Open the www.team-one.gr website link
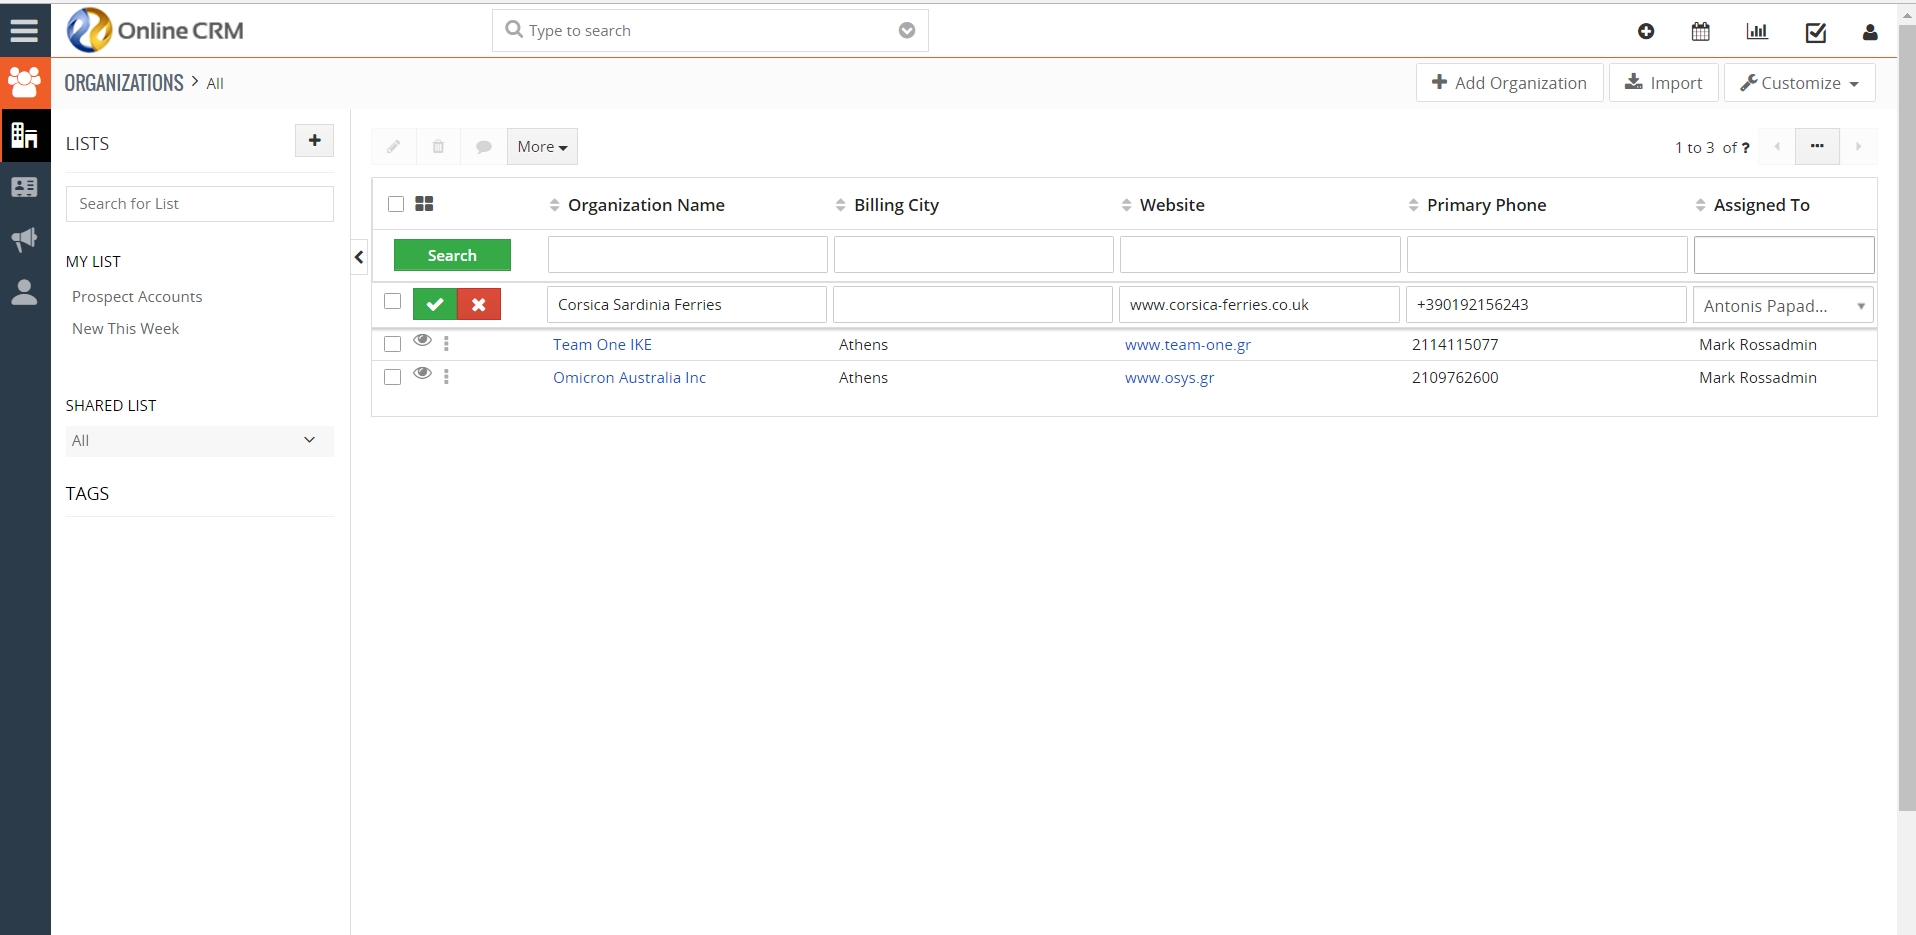The image size is (1916, 935). 1188,345
